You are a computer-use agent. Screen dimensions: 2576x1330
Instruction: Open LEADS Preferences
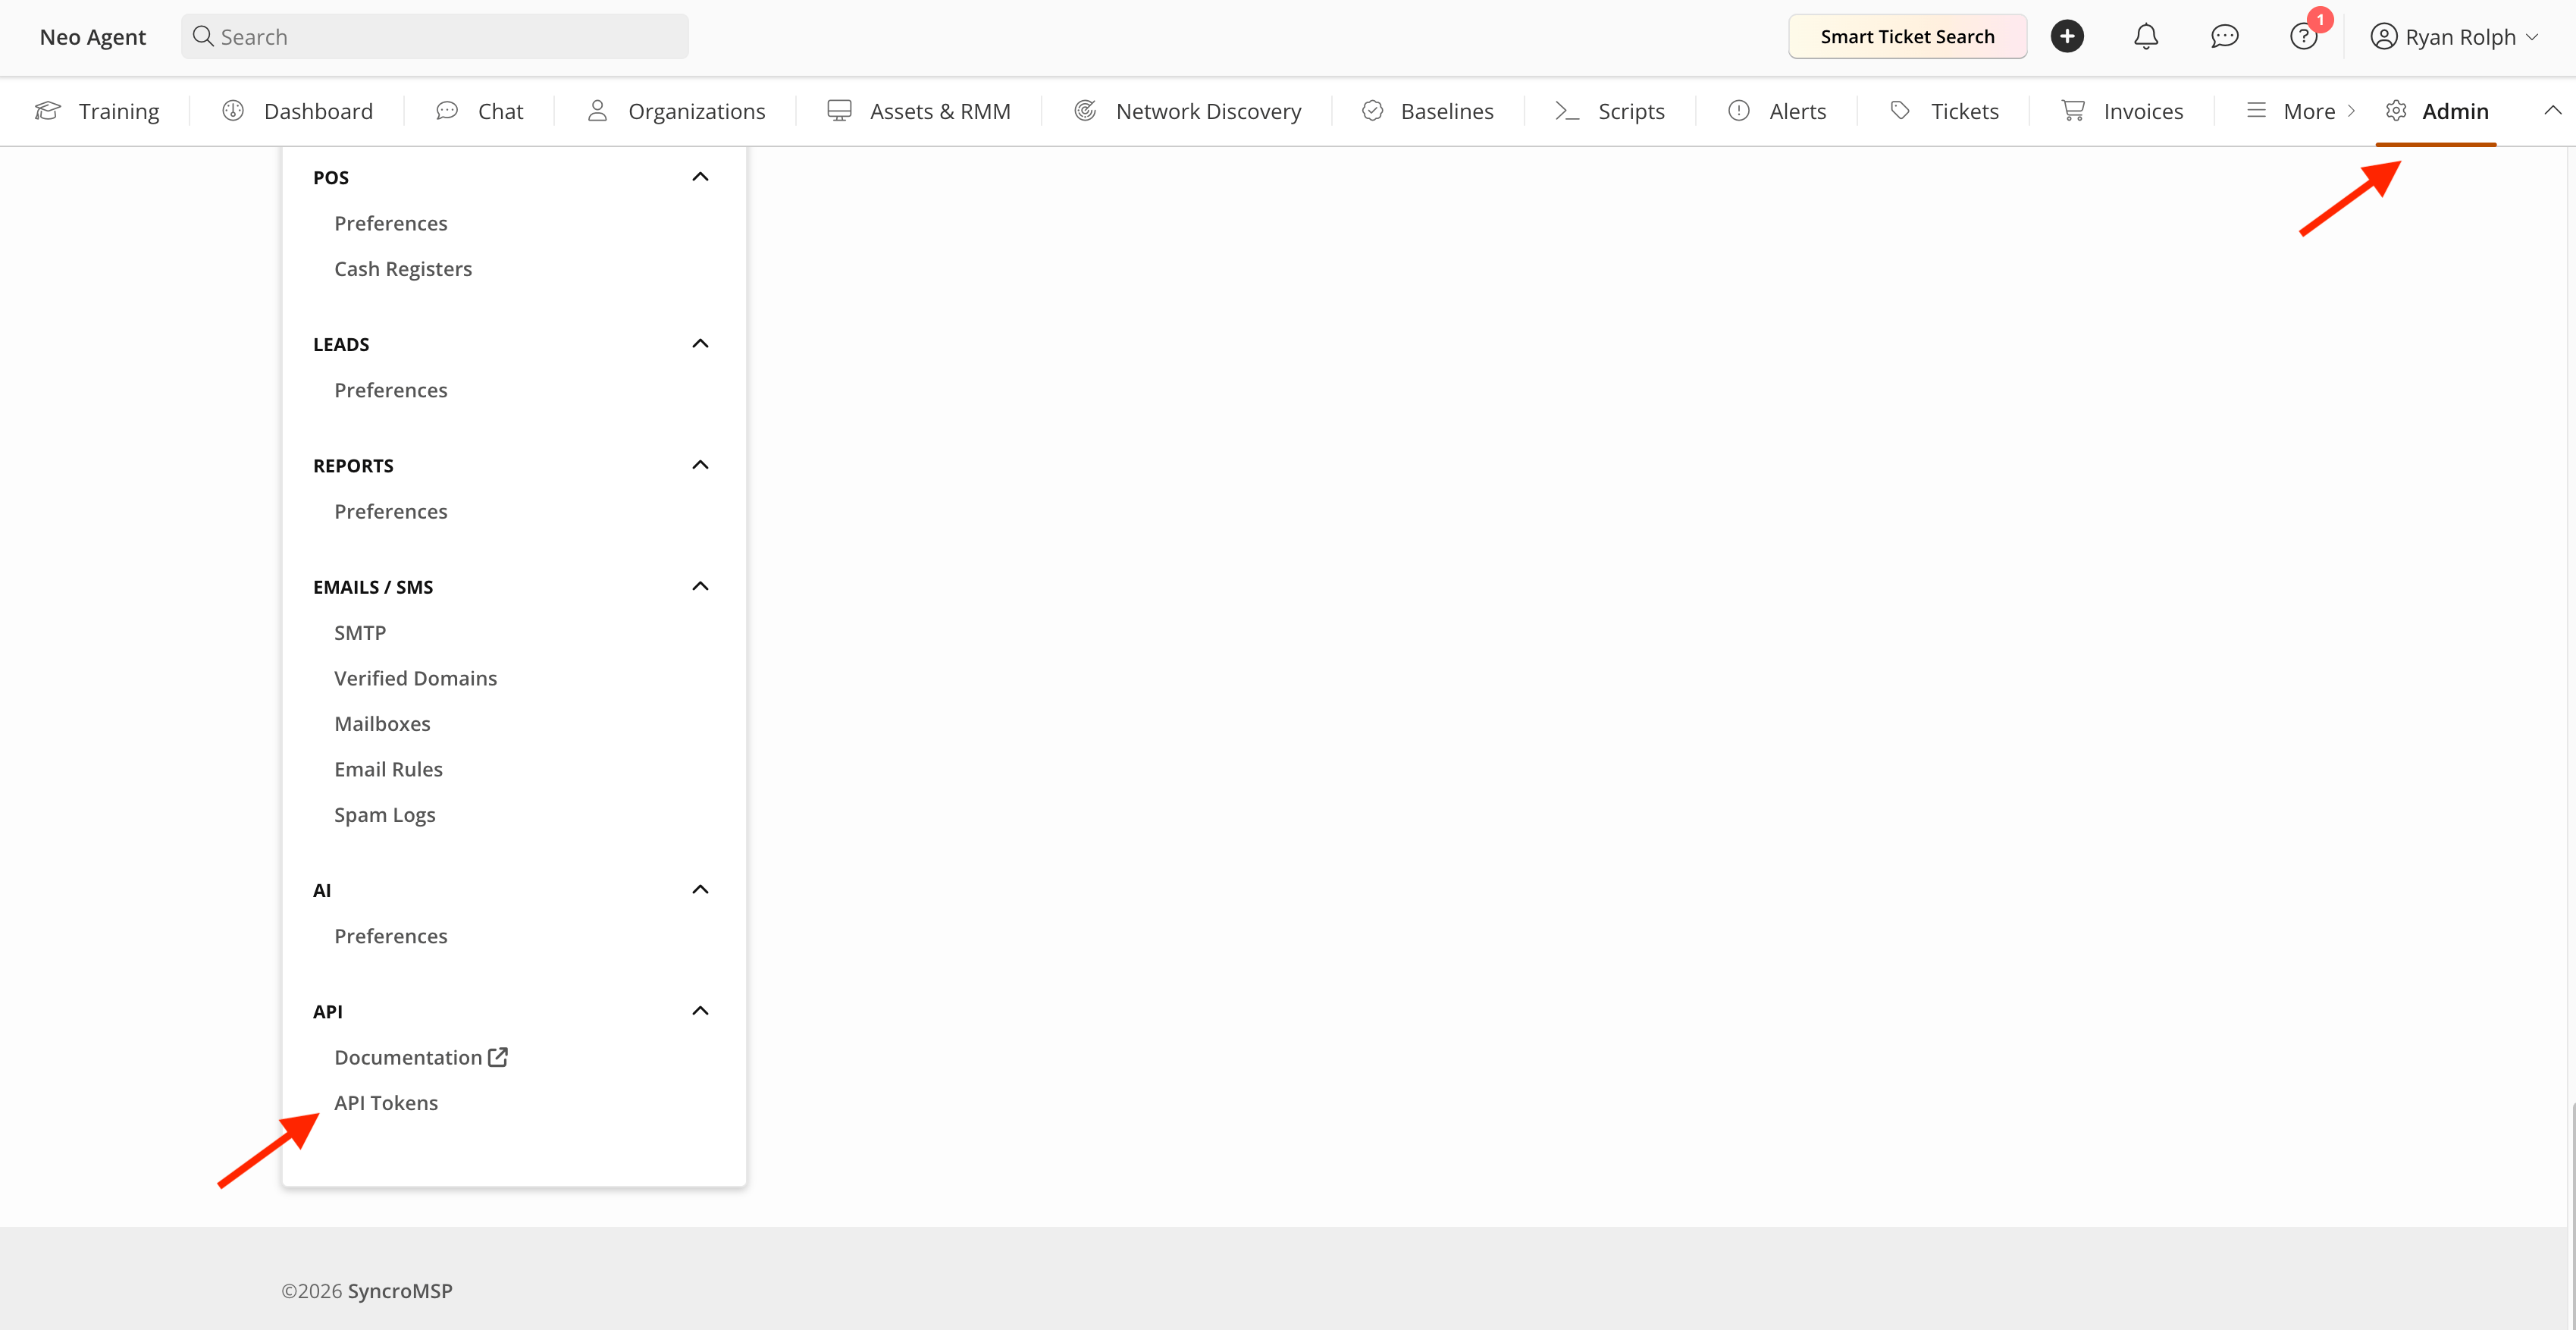[391, 390]
